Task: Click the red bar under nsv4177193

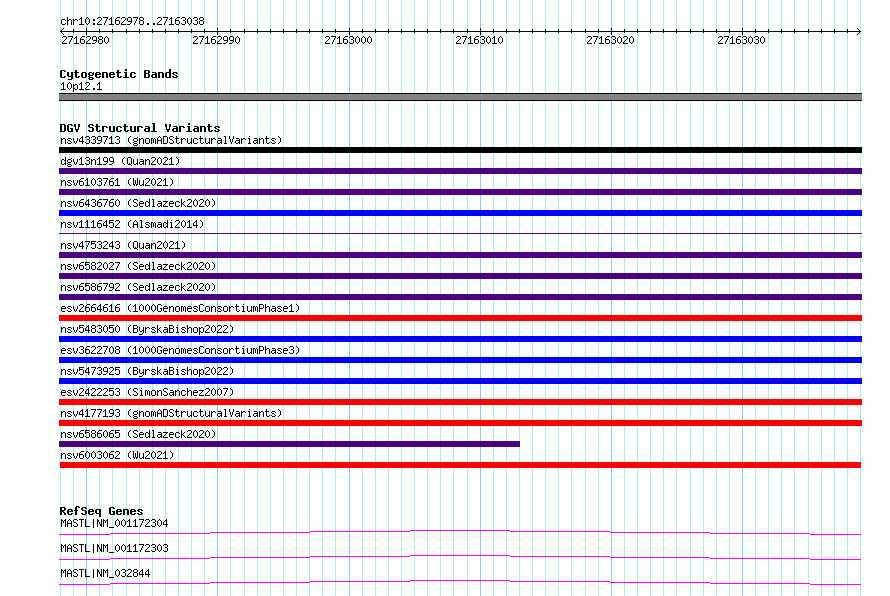Action: coord(460,423)
